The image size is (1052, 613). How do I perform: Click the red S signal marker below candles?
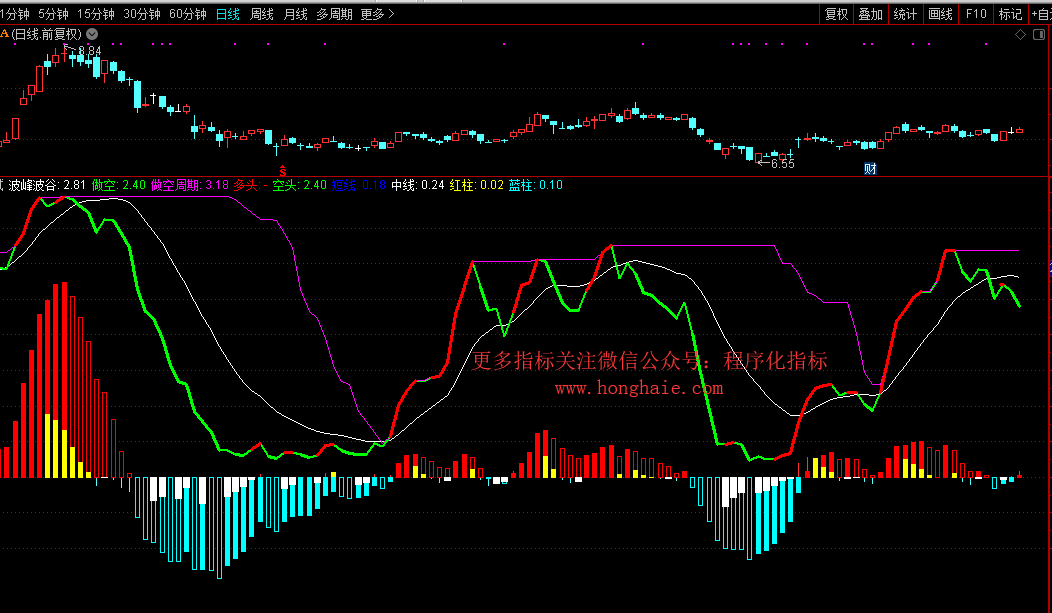283,168
